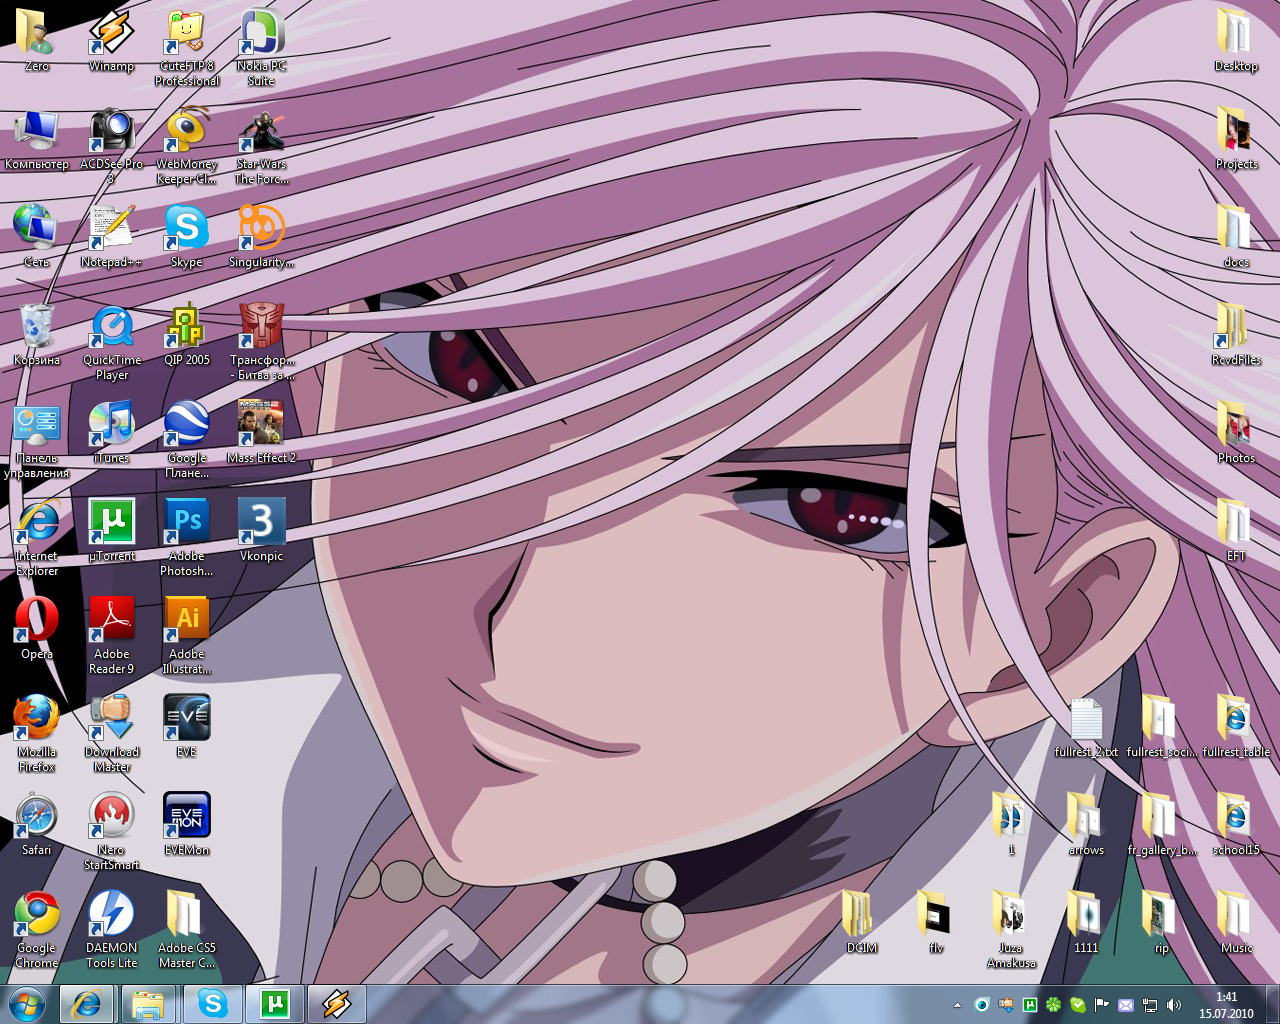Select the Safari desktop icon

pos(36,824)
